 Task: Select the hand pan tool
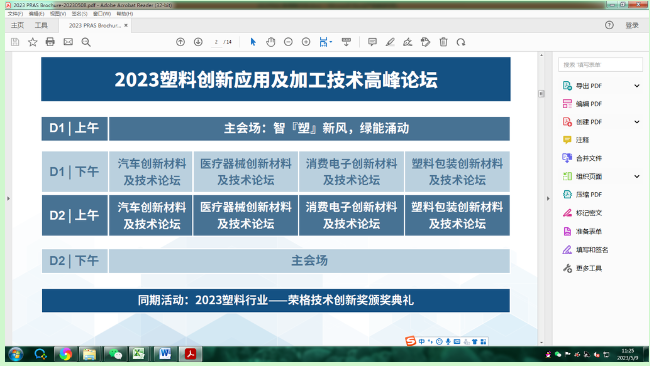tap(271, 42)
